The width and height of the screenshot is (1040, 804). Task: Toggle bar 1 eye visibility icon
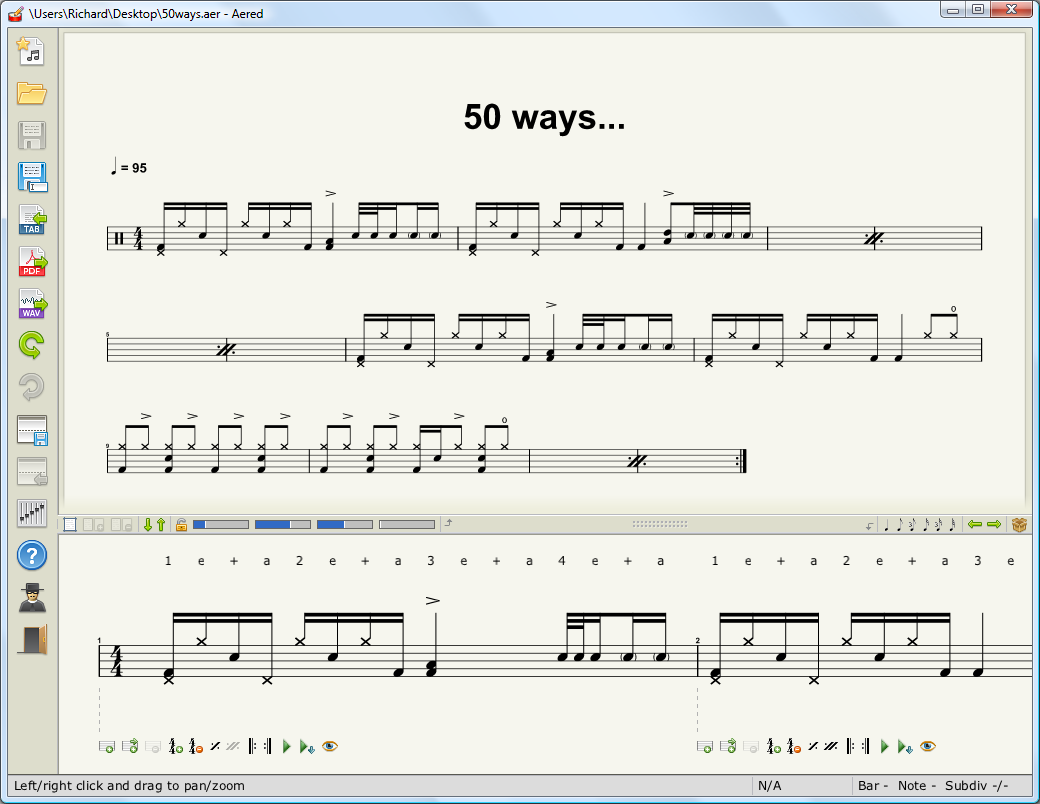(330, 746)
